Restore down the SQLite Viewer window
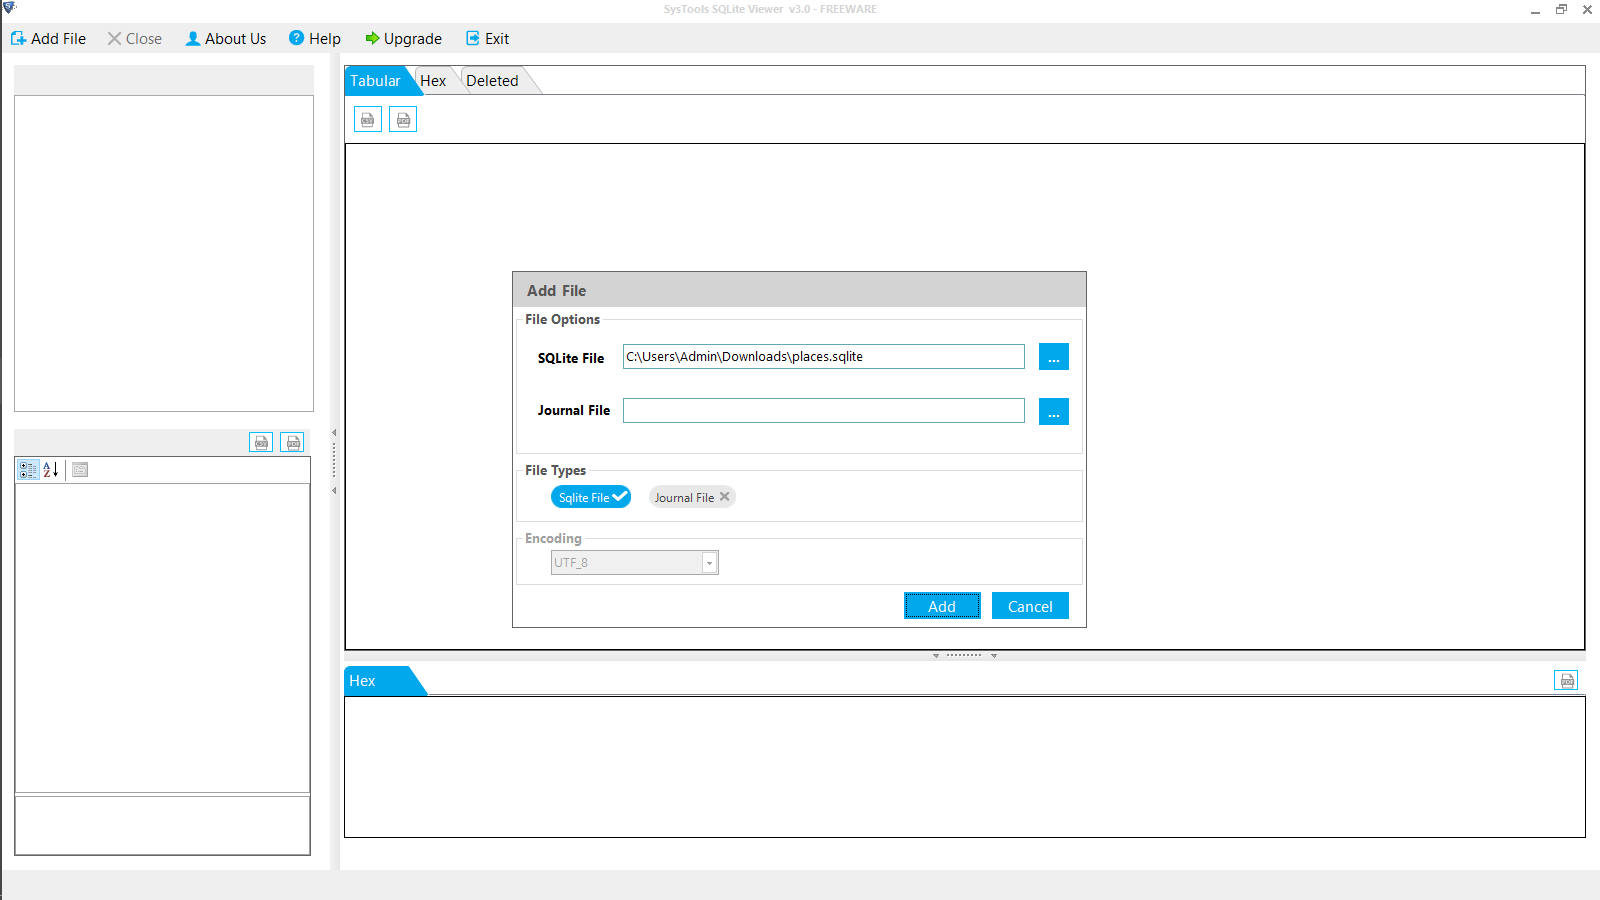The height and width of the screenshot is (900, 1600). click(1561, 10)
